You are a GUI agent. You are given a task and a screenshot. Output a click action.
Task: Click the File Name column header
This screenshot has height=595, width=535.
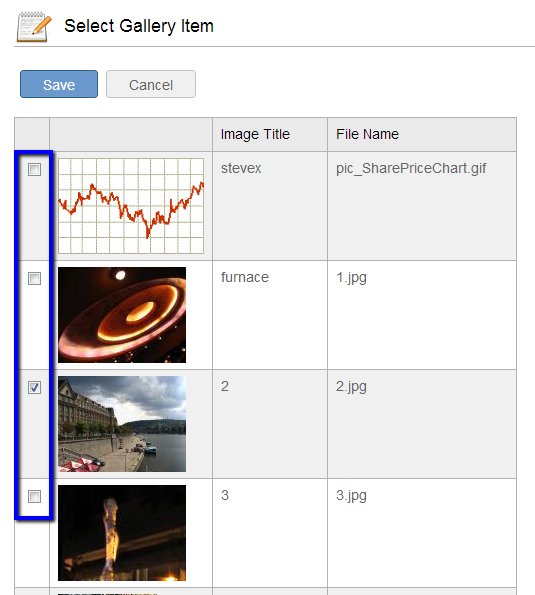[367, 134]
